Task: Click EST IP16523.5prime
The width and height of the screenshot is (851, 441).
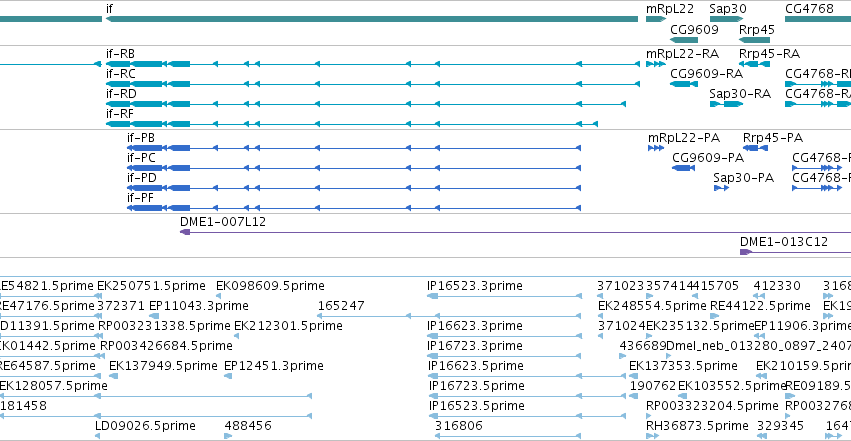Action: click(x=477, y=406)
